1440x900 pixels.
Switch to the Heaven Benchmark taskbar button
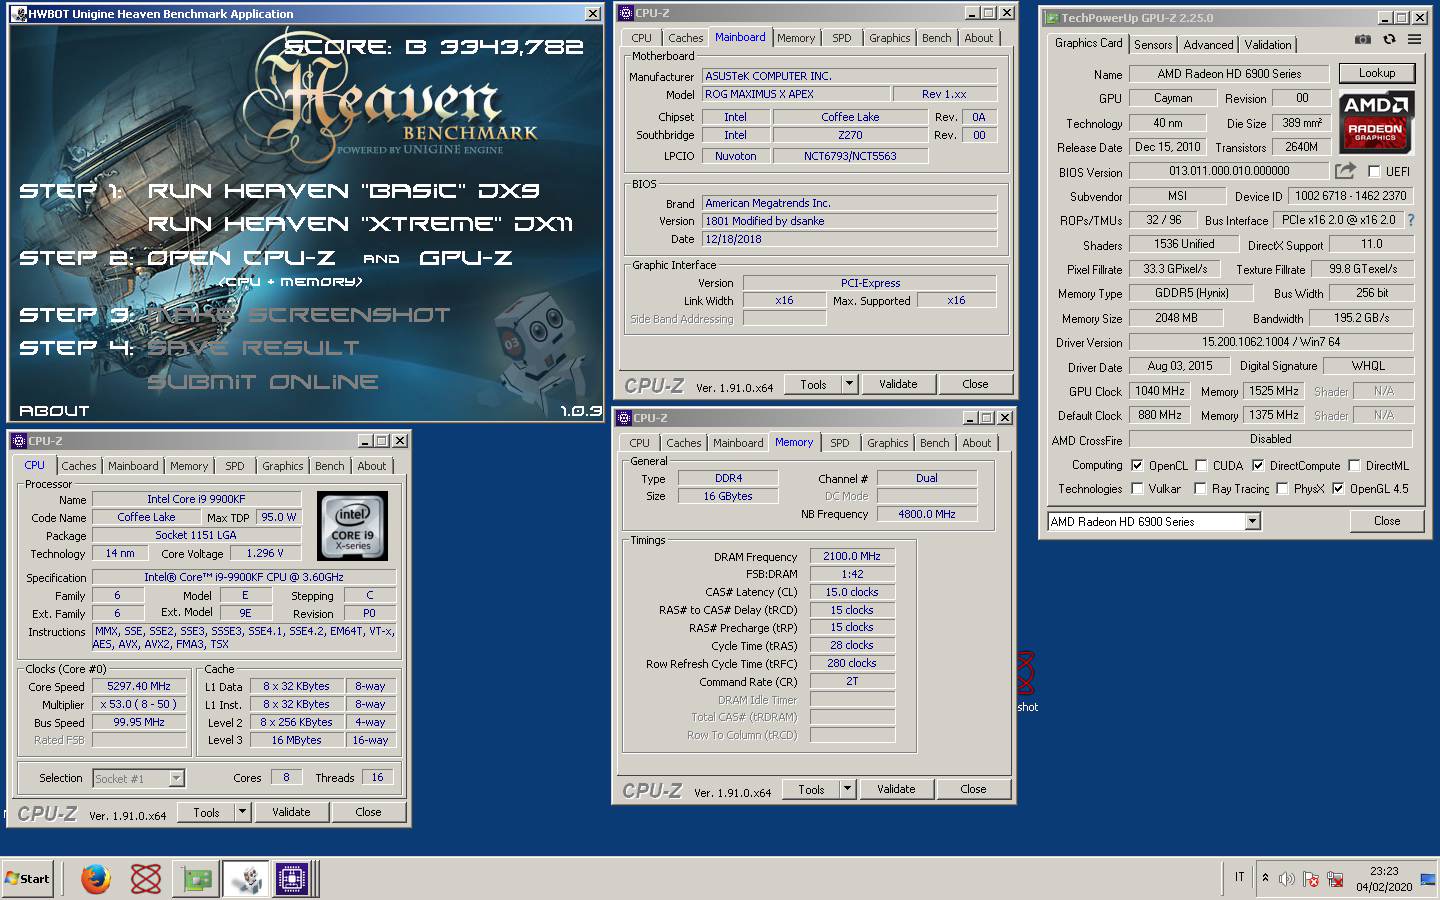(x=246, y=879)
